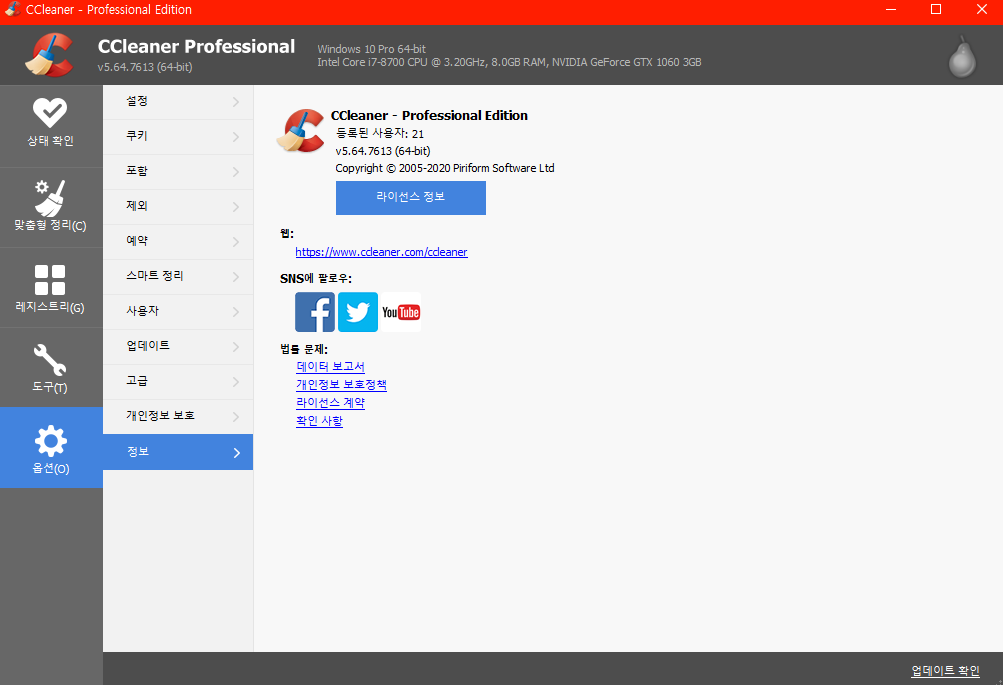Screen dimensions: 1003x685
Task: Click the Facebook icon
Action: pyautogui.click(x=315, y=312)
